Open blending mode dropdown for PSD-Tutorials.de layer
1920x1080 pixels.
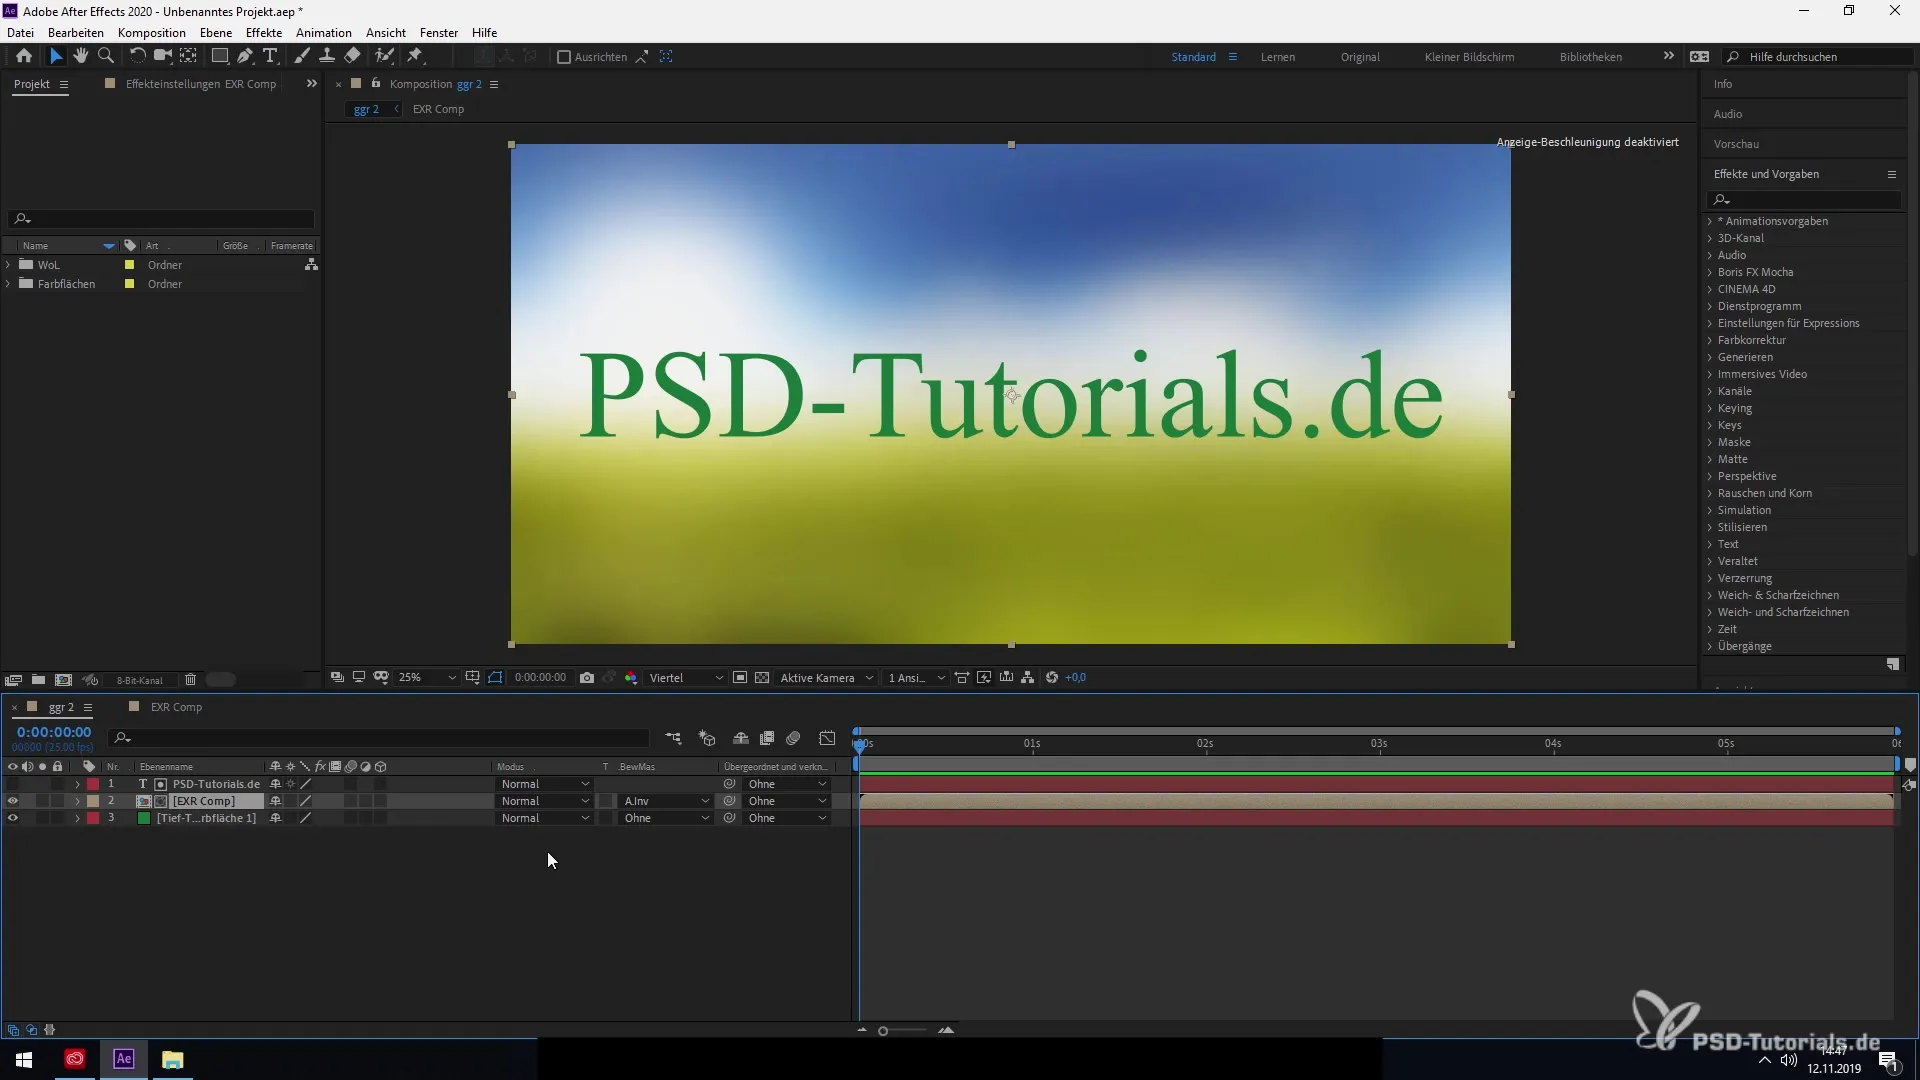pos(545,784)
